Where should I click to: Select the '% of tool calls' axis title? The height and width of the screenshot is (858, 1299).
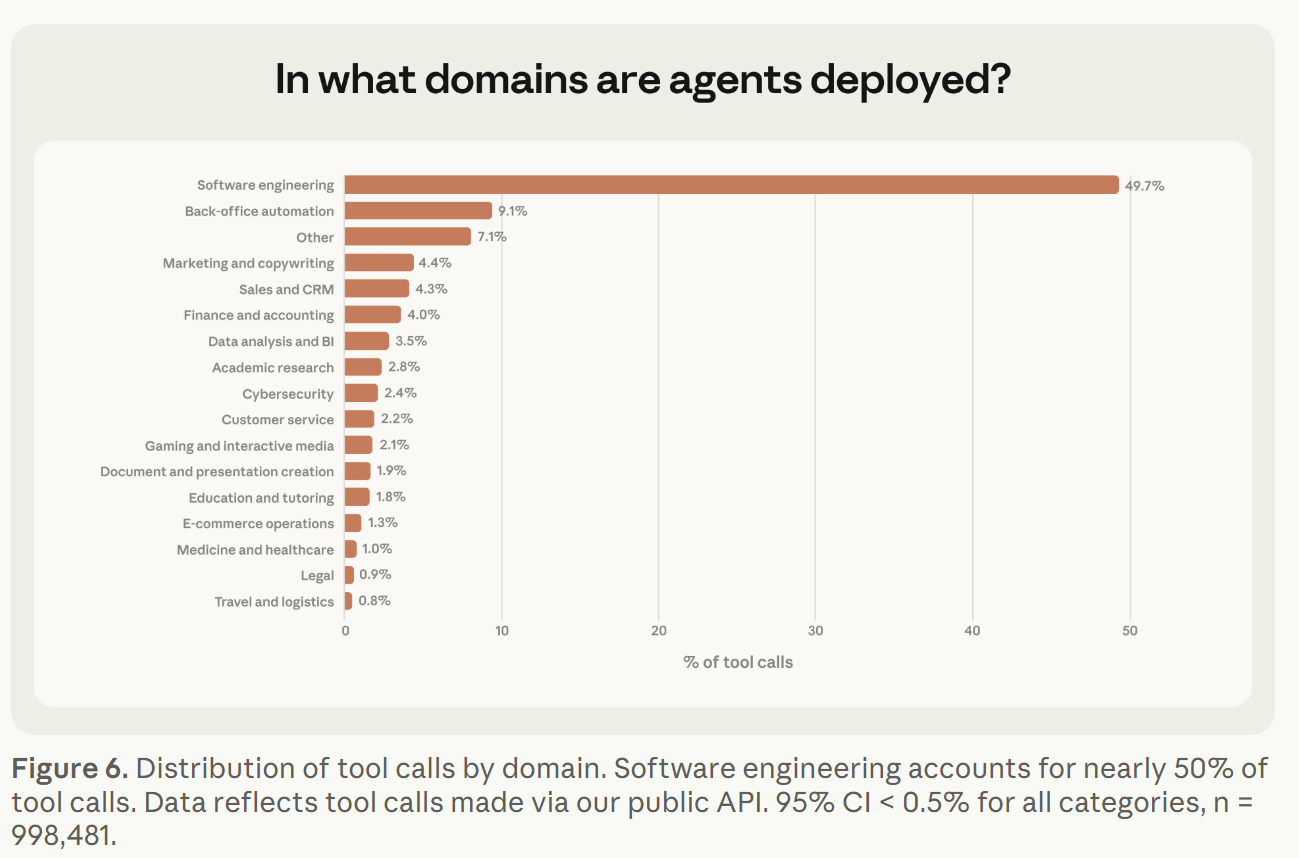click(738, 662)
